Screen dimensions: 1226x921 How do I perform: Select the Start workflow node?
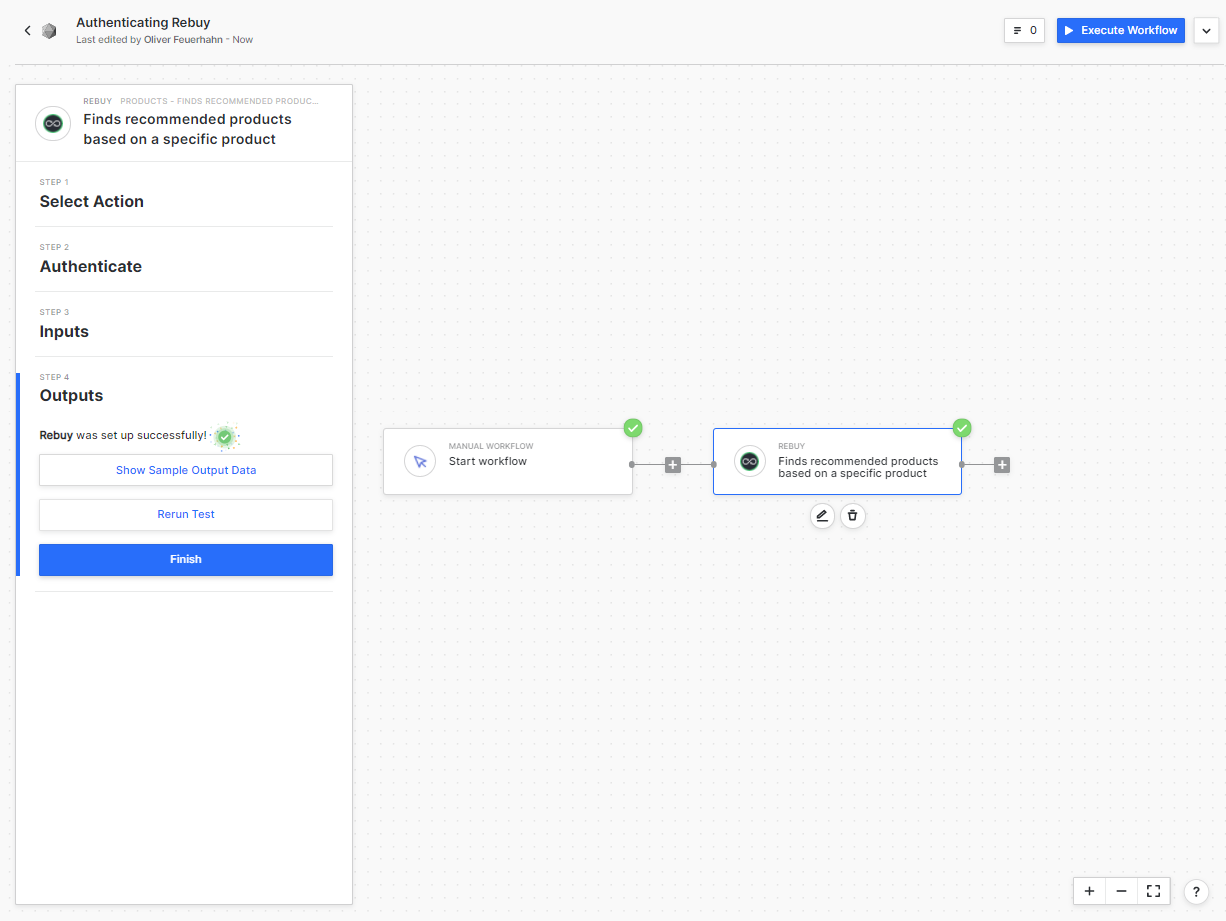[x=508, y=461]
